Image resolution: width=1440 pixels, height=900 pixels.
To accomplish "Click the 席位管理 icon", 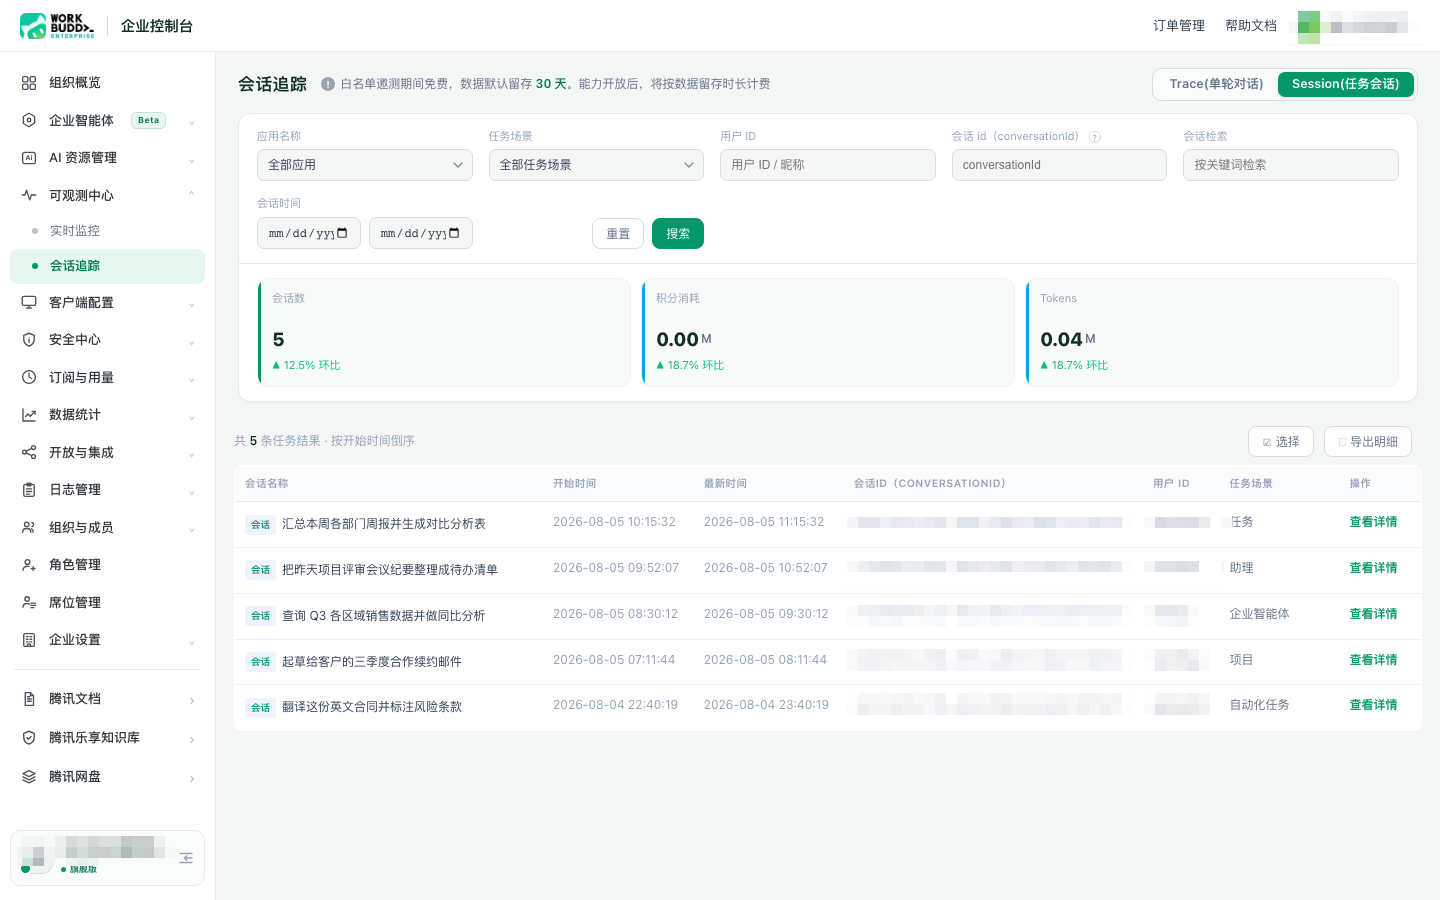I will tap(29, 602).
